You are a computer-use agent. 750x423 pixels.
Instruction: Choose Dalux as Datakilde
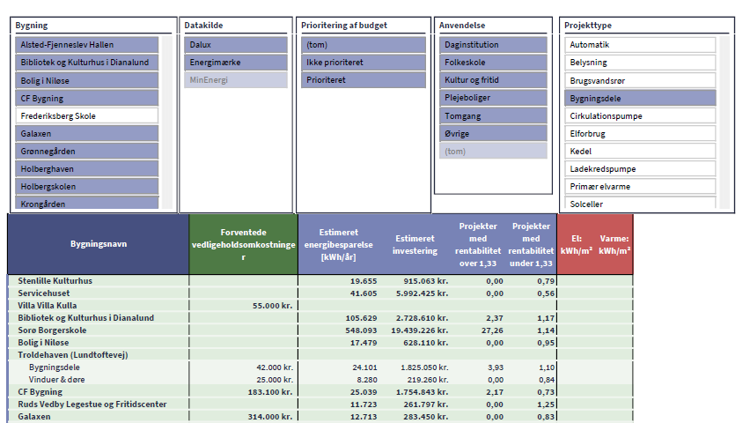[x=237, y=45]
